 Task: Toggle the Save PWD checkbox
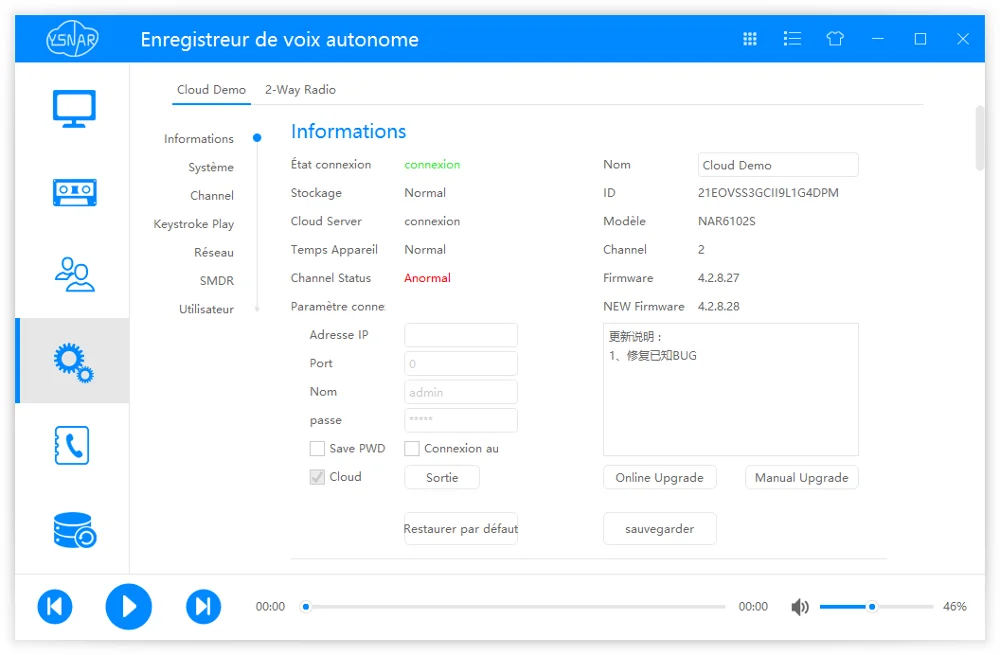point(317,448)
